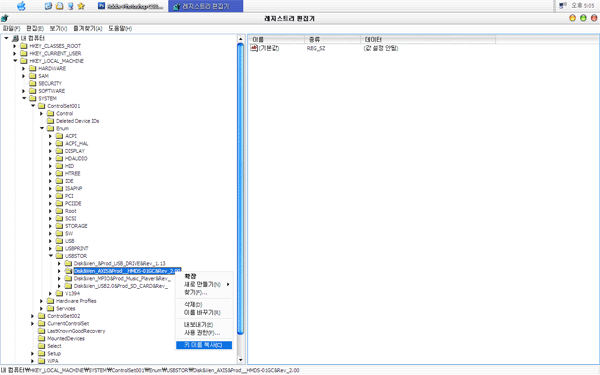Collapse the HKEY_LOCAL_MACHINE arrow

tap(15, 61)
